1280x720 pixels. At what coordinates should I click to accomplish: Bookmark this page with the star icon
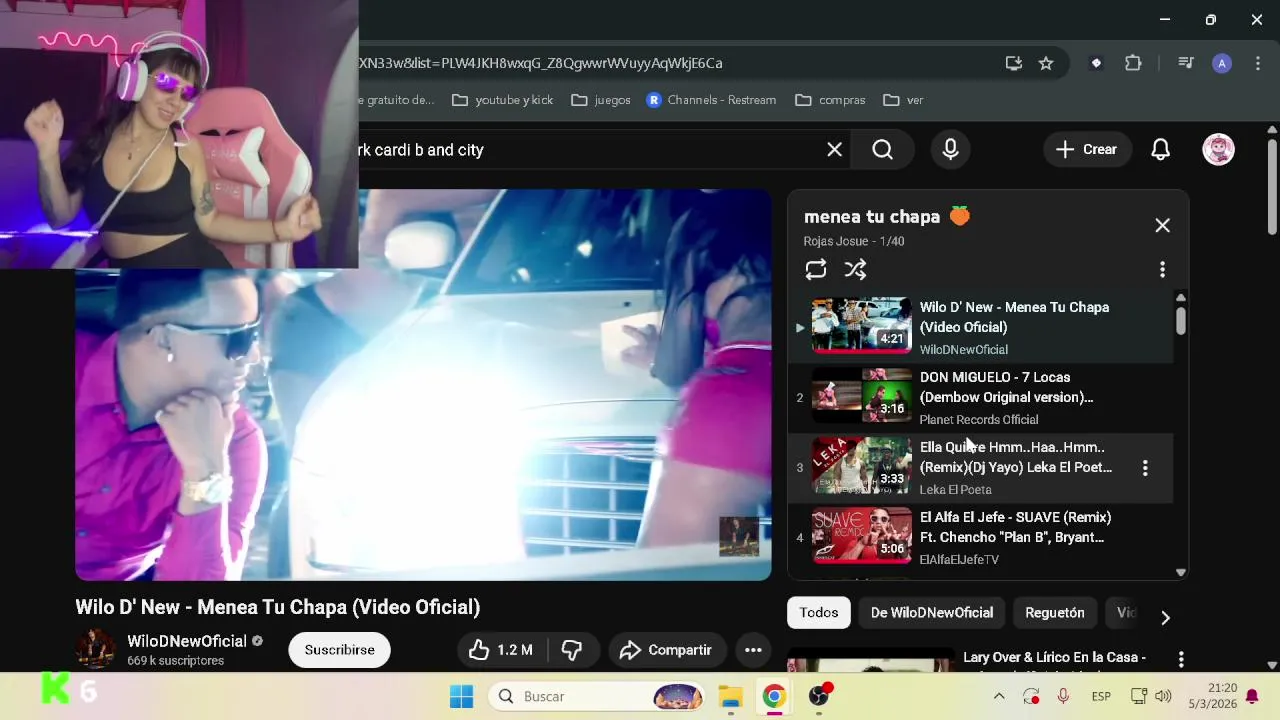pyautogui.click(x=1046, y=63)
